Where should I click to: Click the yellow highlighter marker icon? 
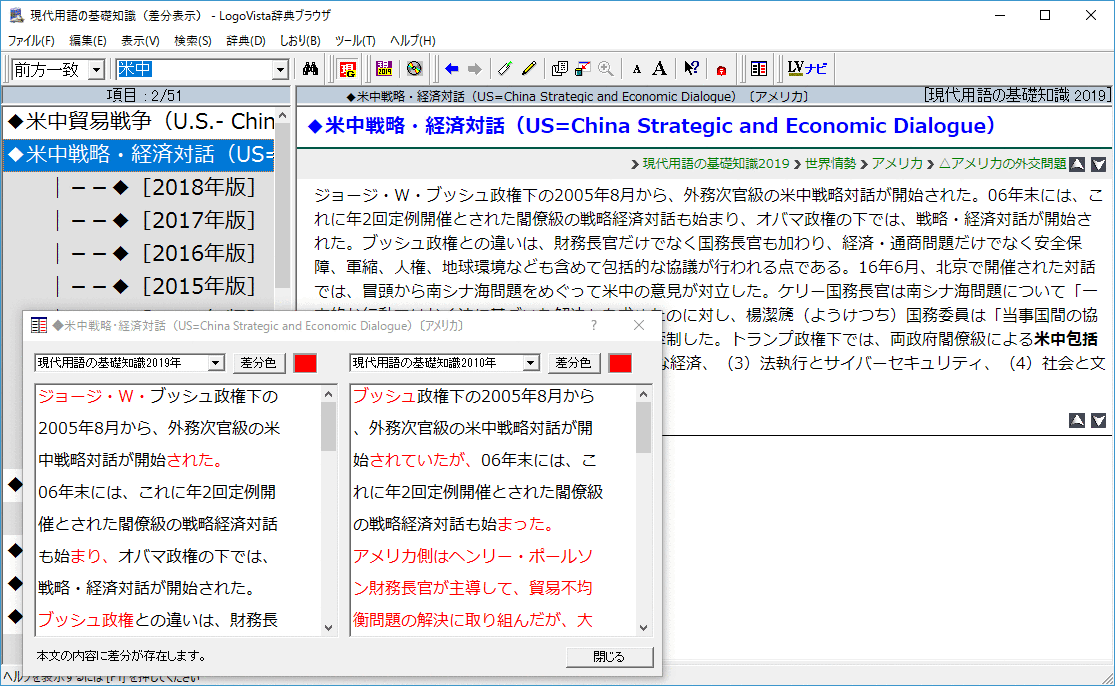point(529,69)
